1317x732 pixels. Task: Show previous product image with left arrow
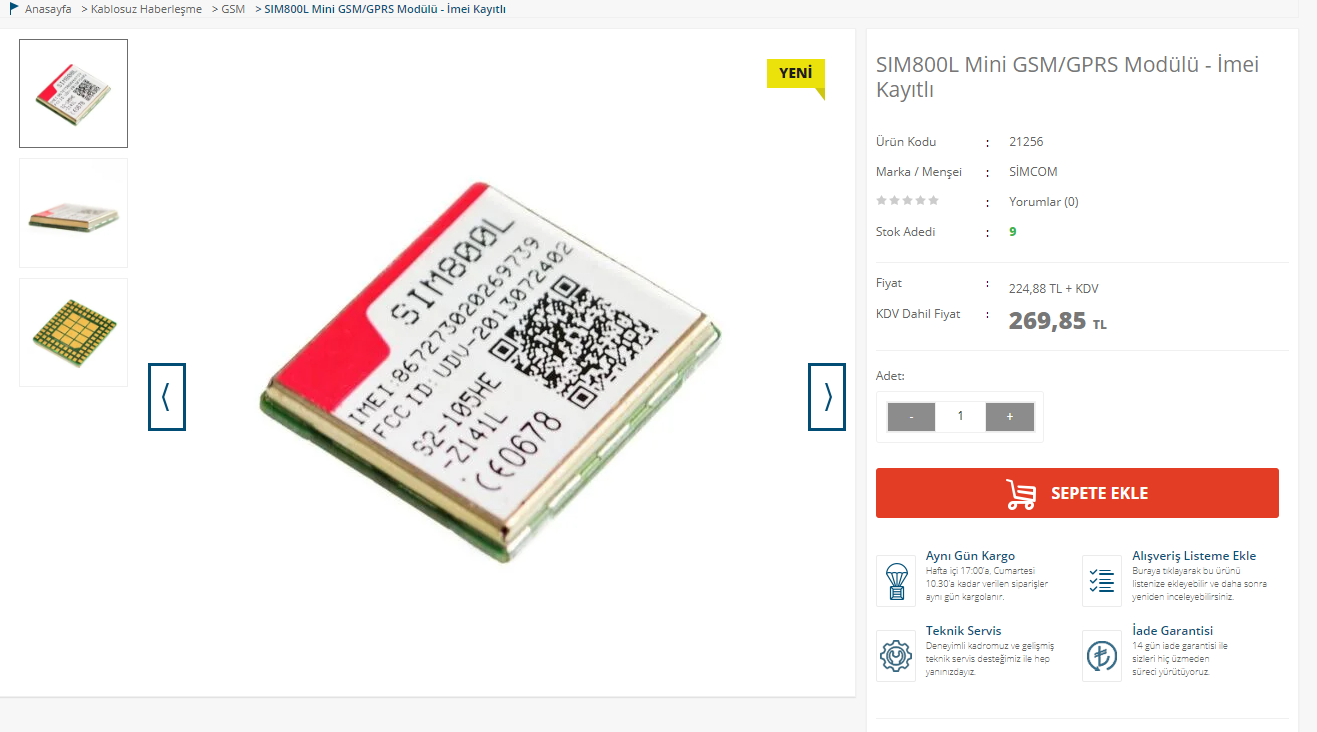click(x=167, y=397)
